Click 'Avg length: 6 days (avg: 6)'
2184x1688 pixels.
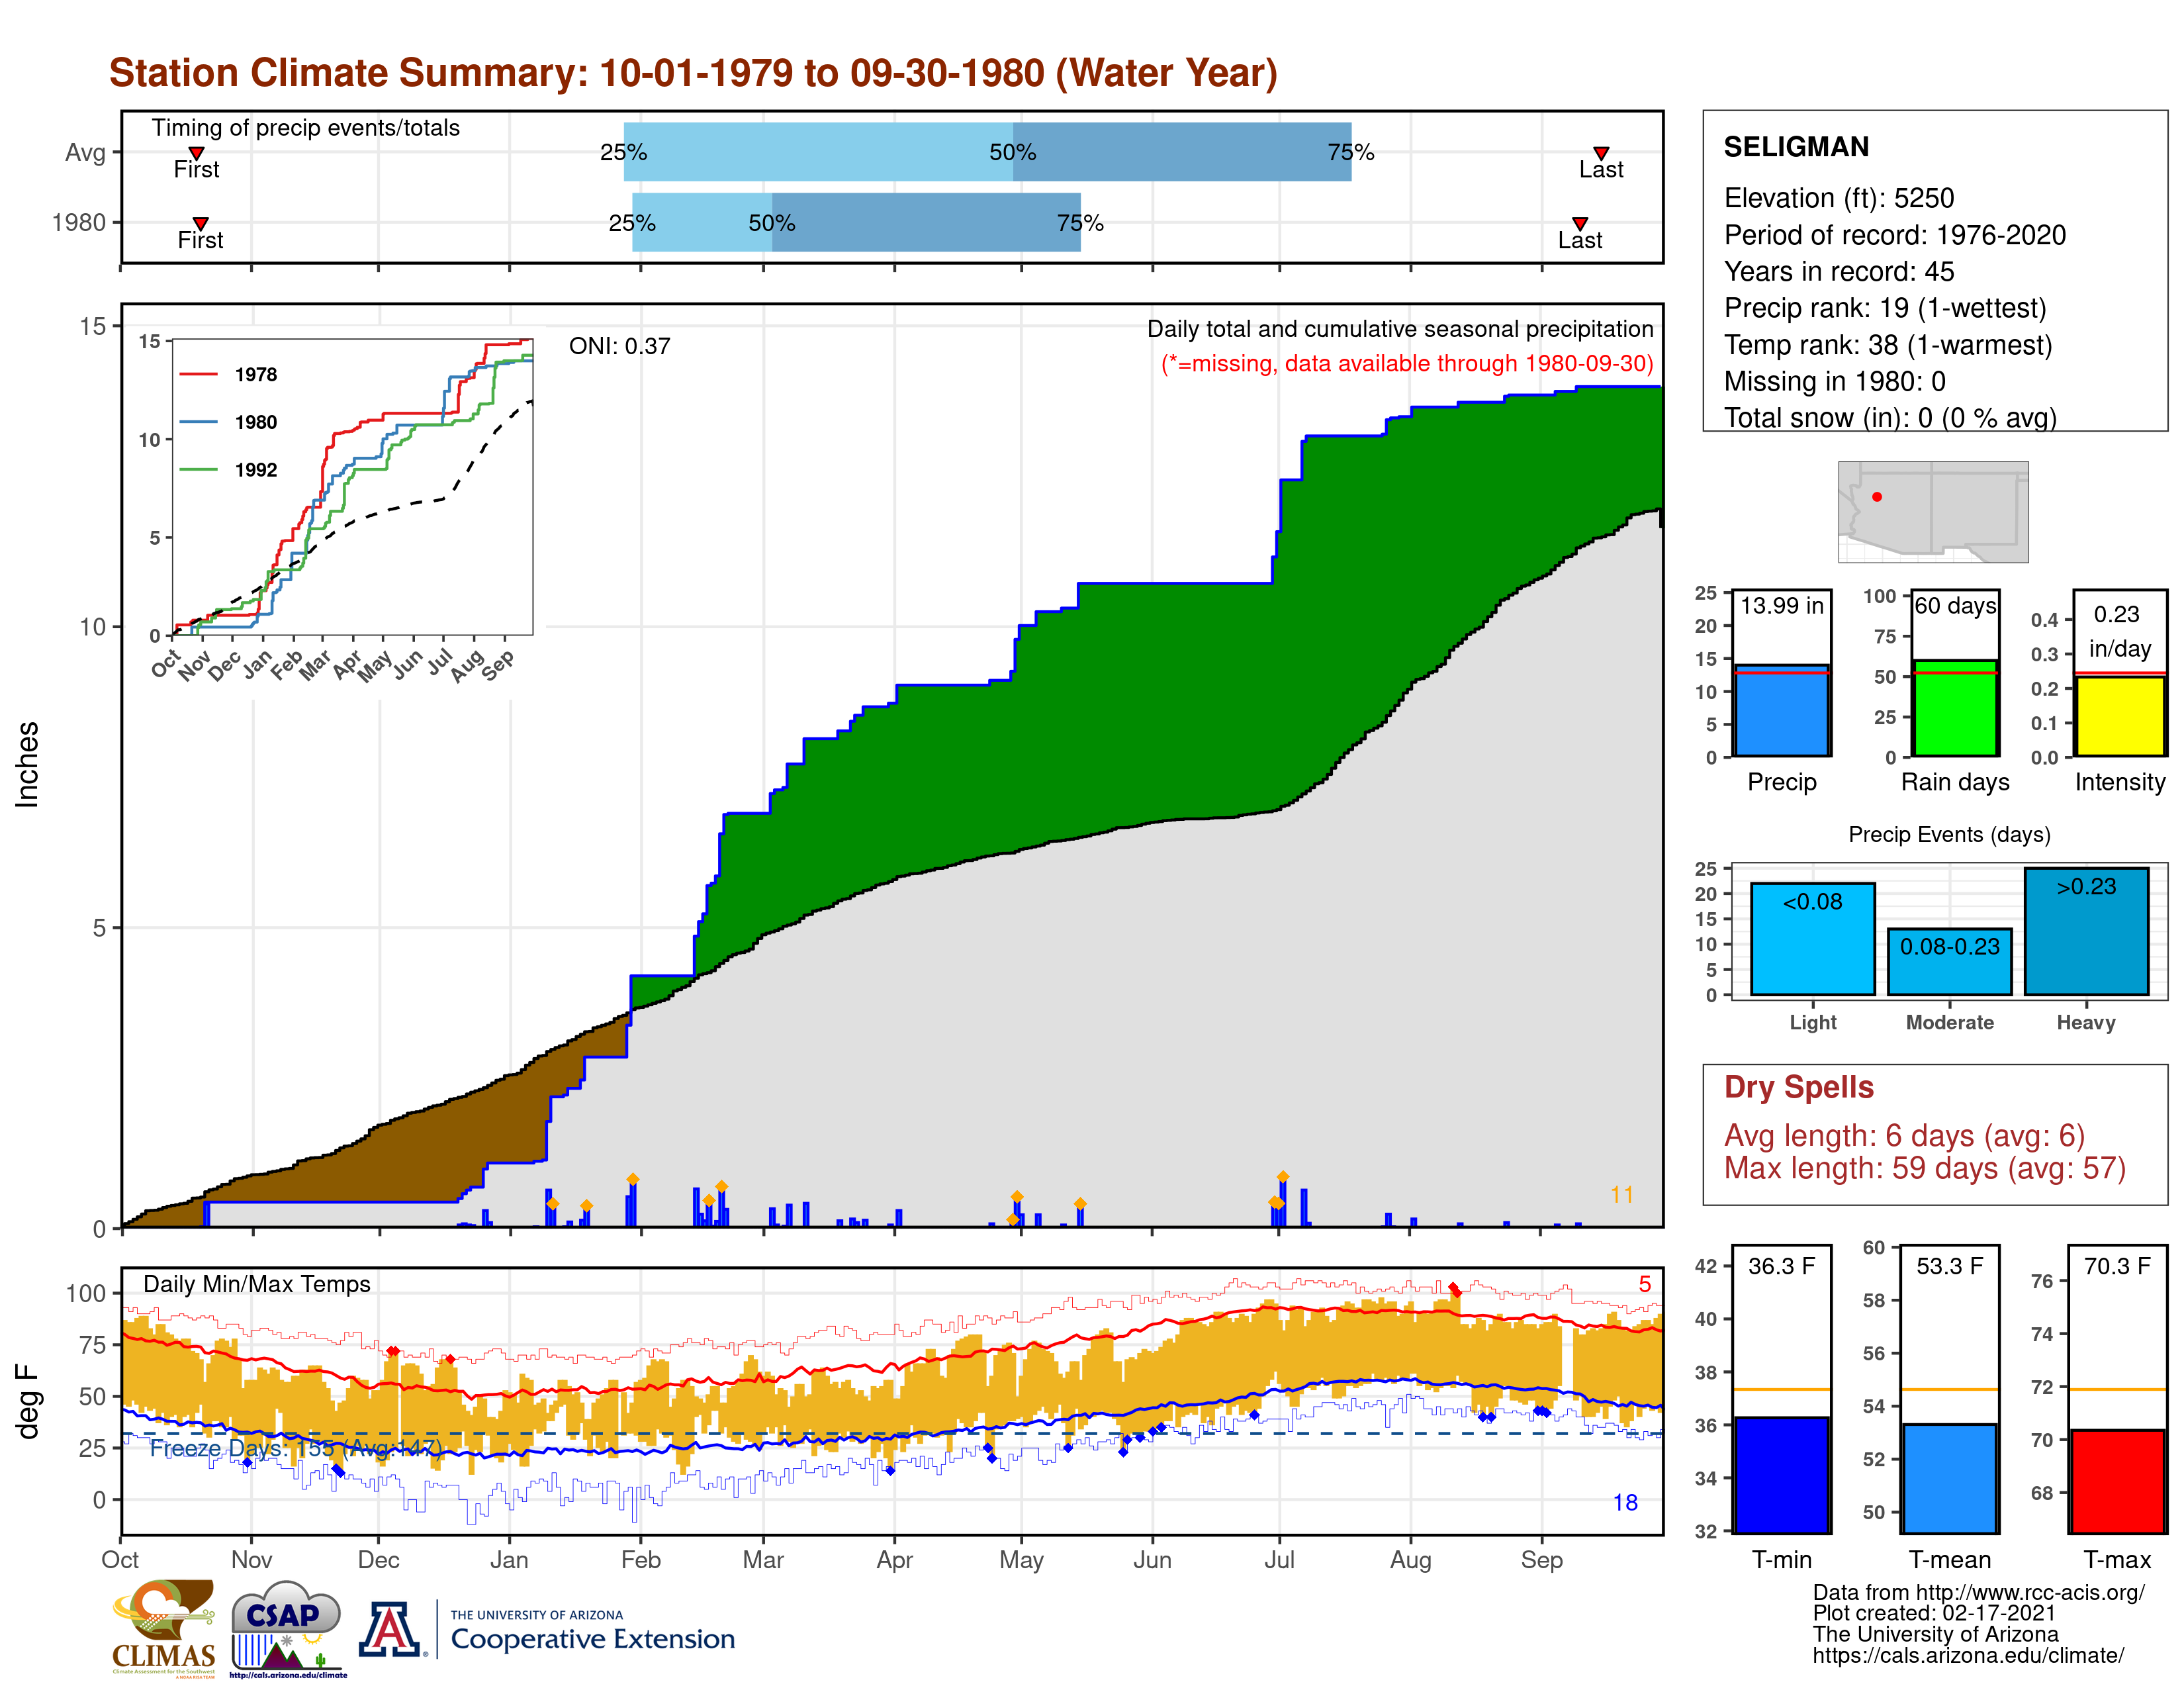point(1904,1136)
